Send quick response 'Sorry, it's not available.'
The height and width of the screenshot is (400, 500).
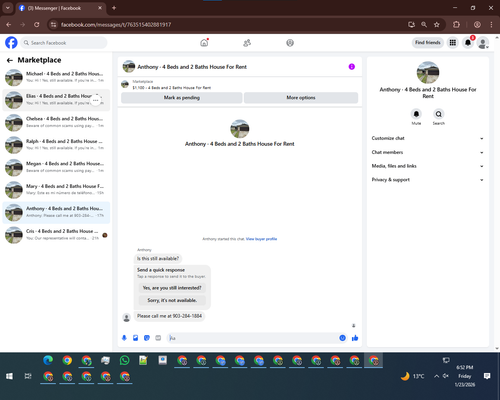click(x=172, y=300)
